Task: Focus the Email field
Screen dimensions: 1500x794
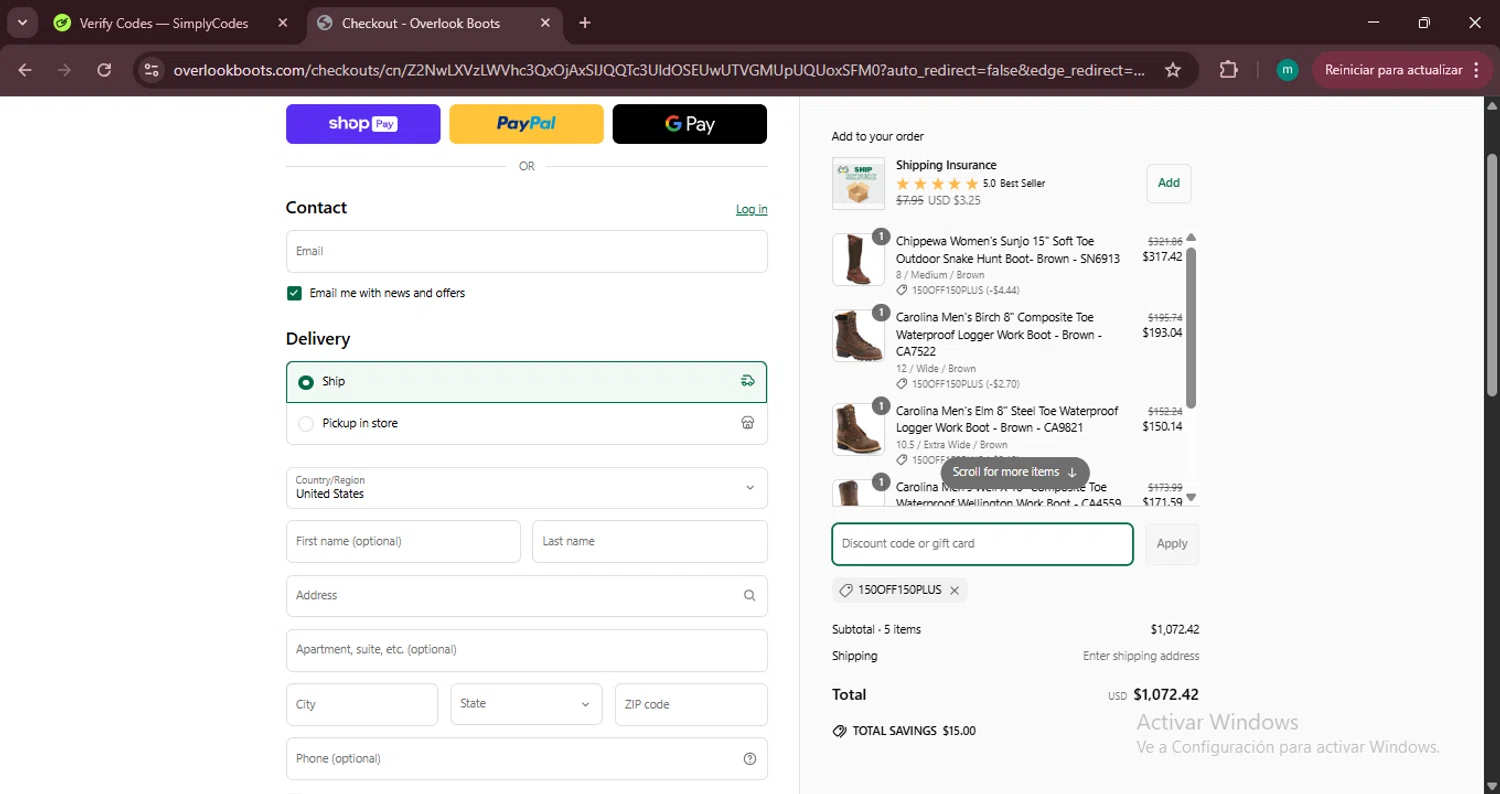Action: tap(527, 251)
